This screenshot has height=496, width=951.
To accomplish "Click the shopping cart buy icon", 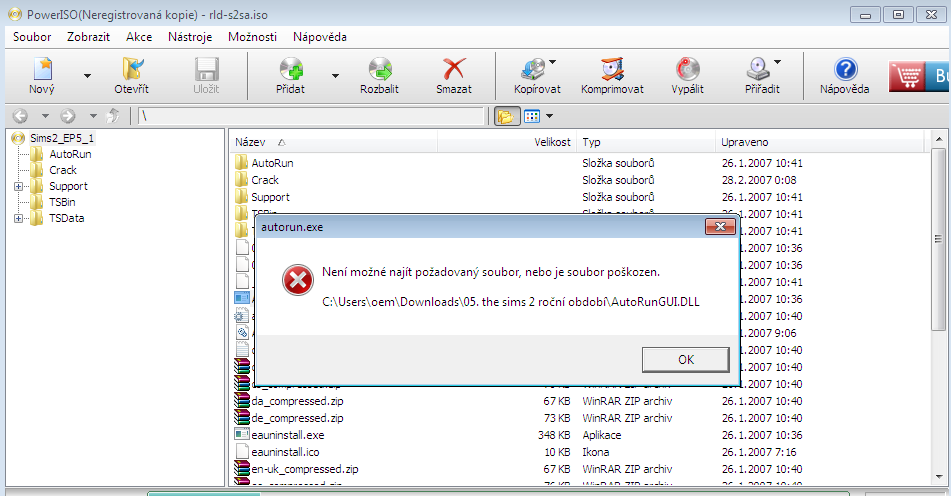I will (907, 76).
